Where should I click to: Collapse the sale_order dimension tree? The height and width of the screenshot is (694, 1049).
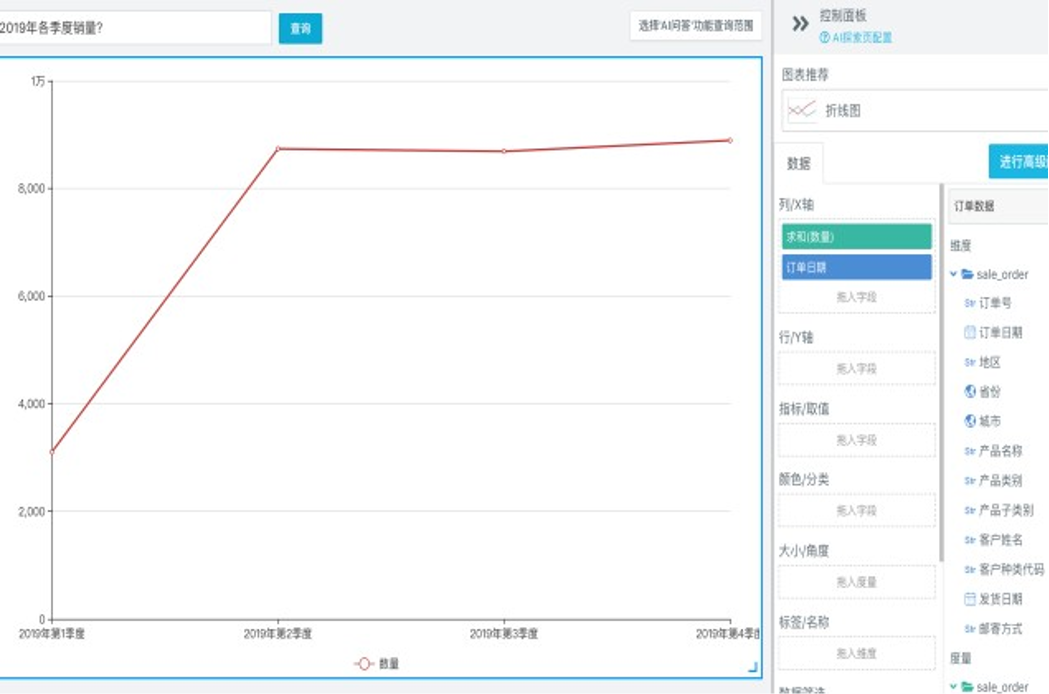click(954, 274)
